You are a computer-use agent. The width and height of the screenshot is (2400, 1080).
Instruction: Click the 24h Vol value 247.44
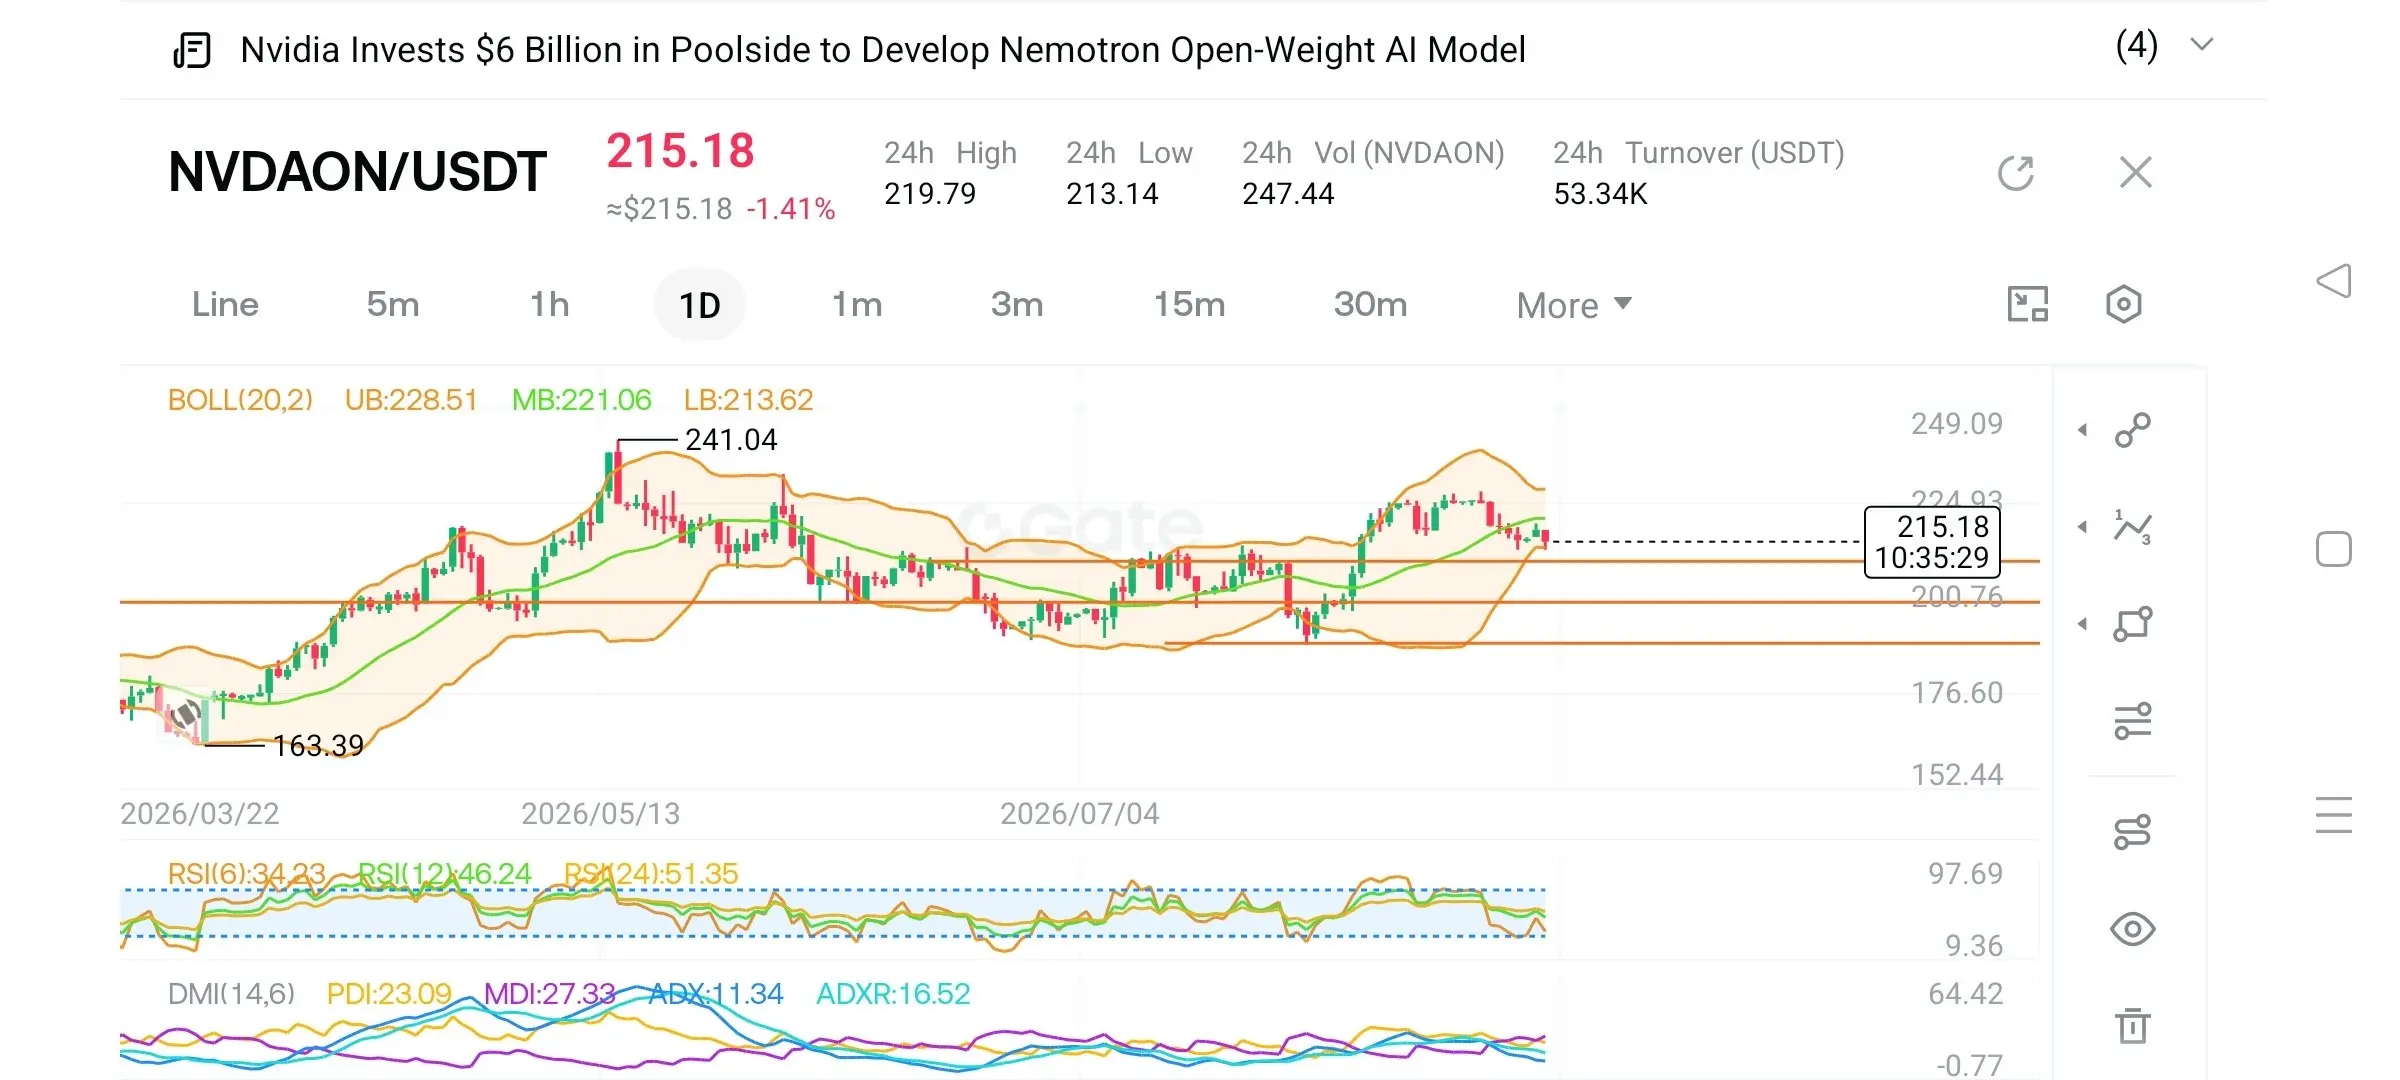(1288, 194)
